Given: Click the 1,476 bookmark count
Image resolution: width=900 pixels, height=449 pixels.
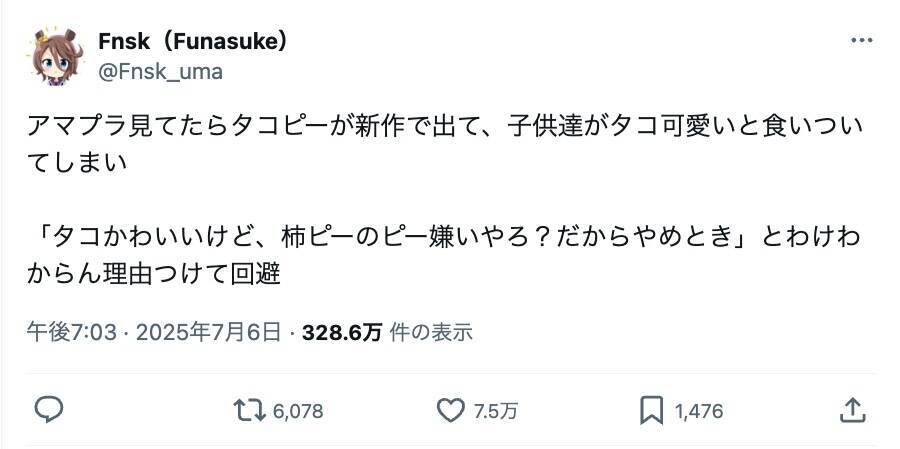Looking at the screenshot, I should point(699,410).
